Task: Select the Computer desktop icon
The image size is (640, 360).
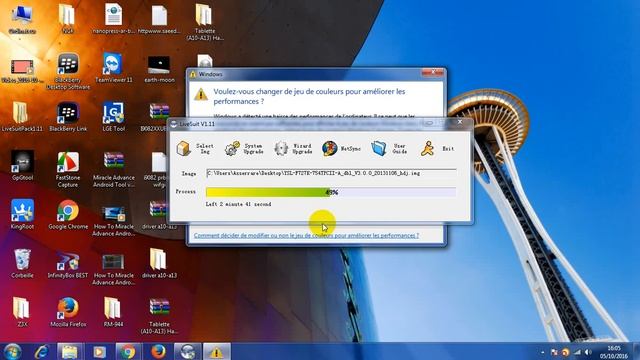Action: [22, 19]
